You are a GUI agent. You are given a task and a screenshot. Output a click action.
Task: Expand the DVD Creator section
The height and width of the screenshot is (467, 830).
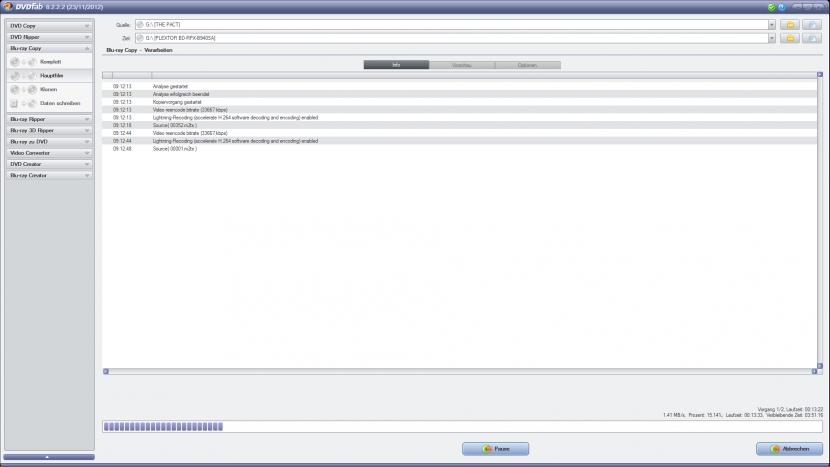point(50,164)
